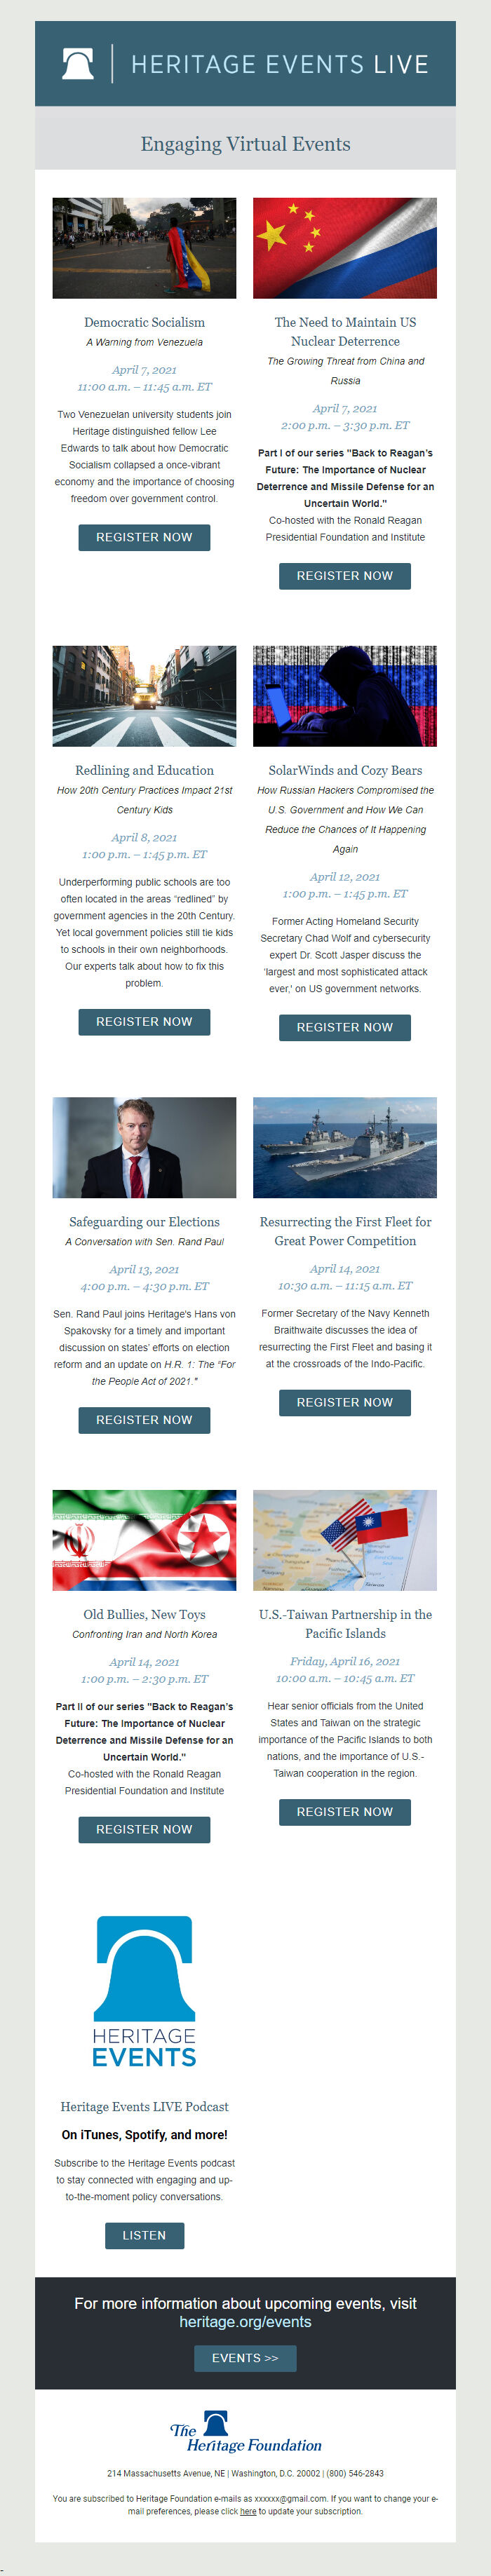Screen dimensions: 491x2576
Task: Open the Sen. Rand Paul photo
Action: (144, 1147)
